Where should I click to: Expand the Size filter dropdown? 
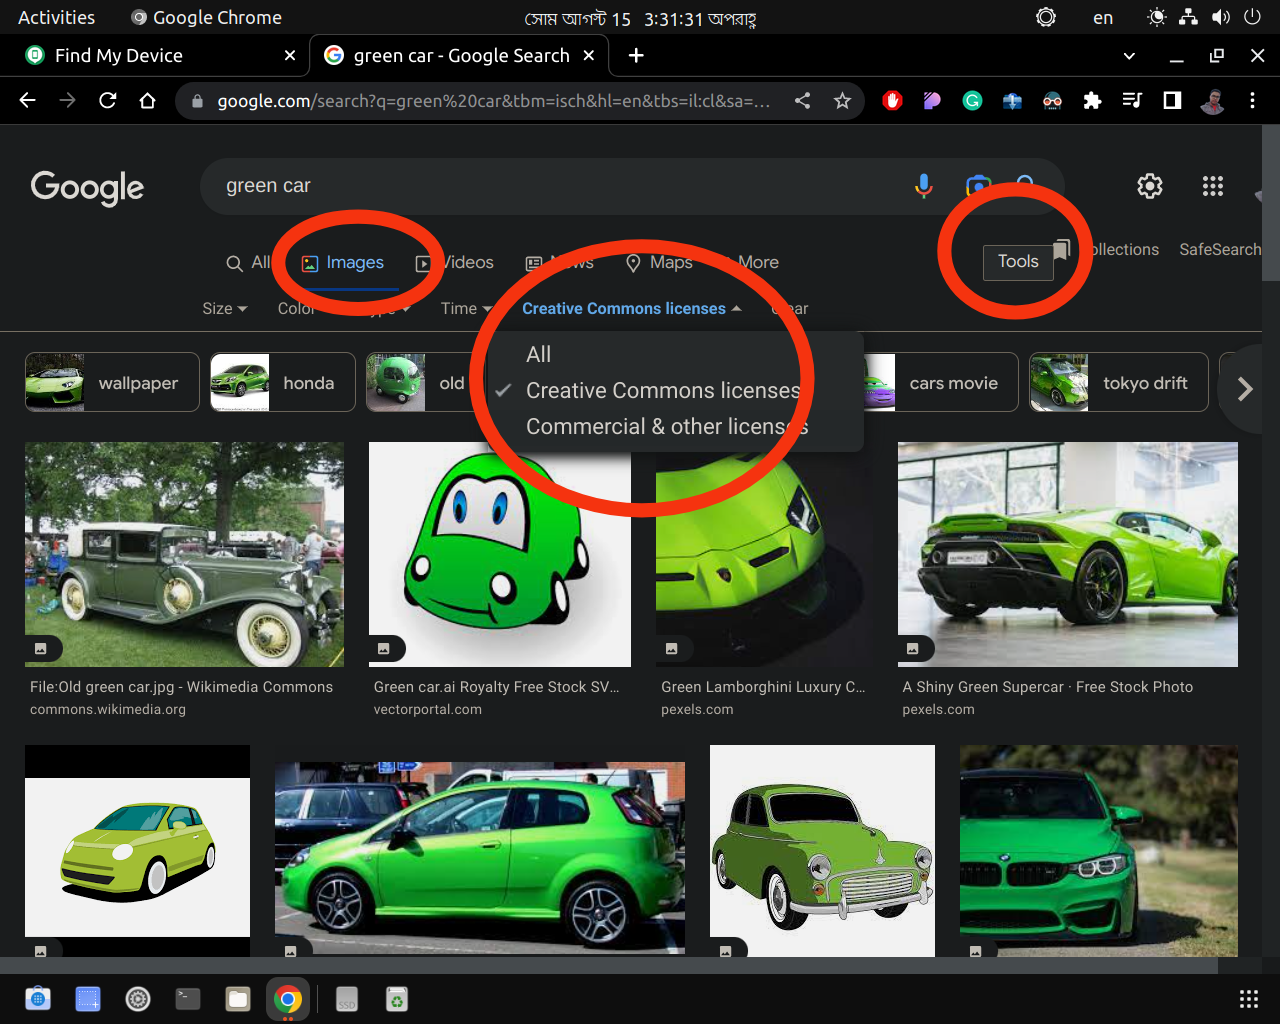[224, 309]
